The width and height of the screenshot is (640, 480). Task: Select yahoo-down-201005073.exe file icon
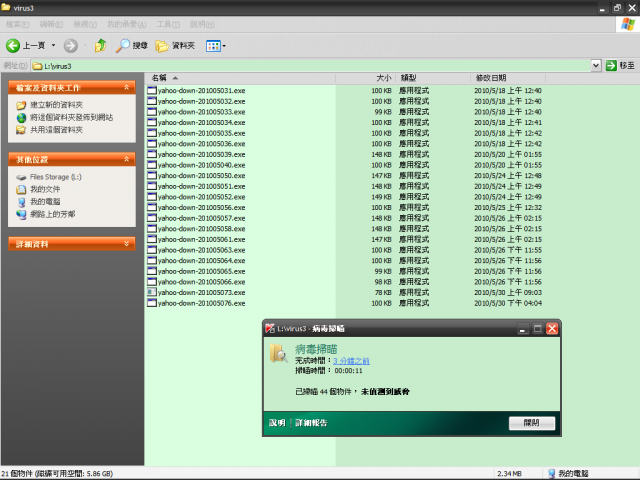[x=152, y=292]
